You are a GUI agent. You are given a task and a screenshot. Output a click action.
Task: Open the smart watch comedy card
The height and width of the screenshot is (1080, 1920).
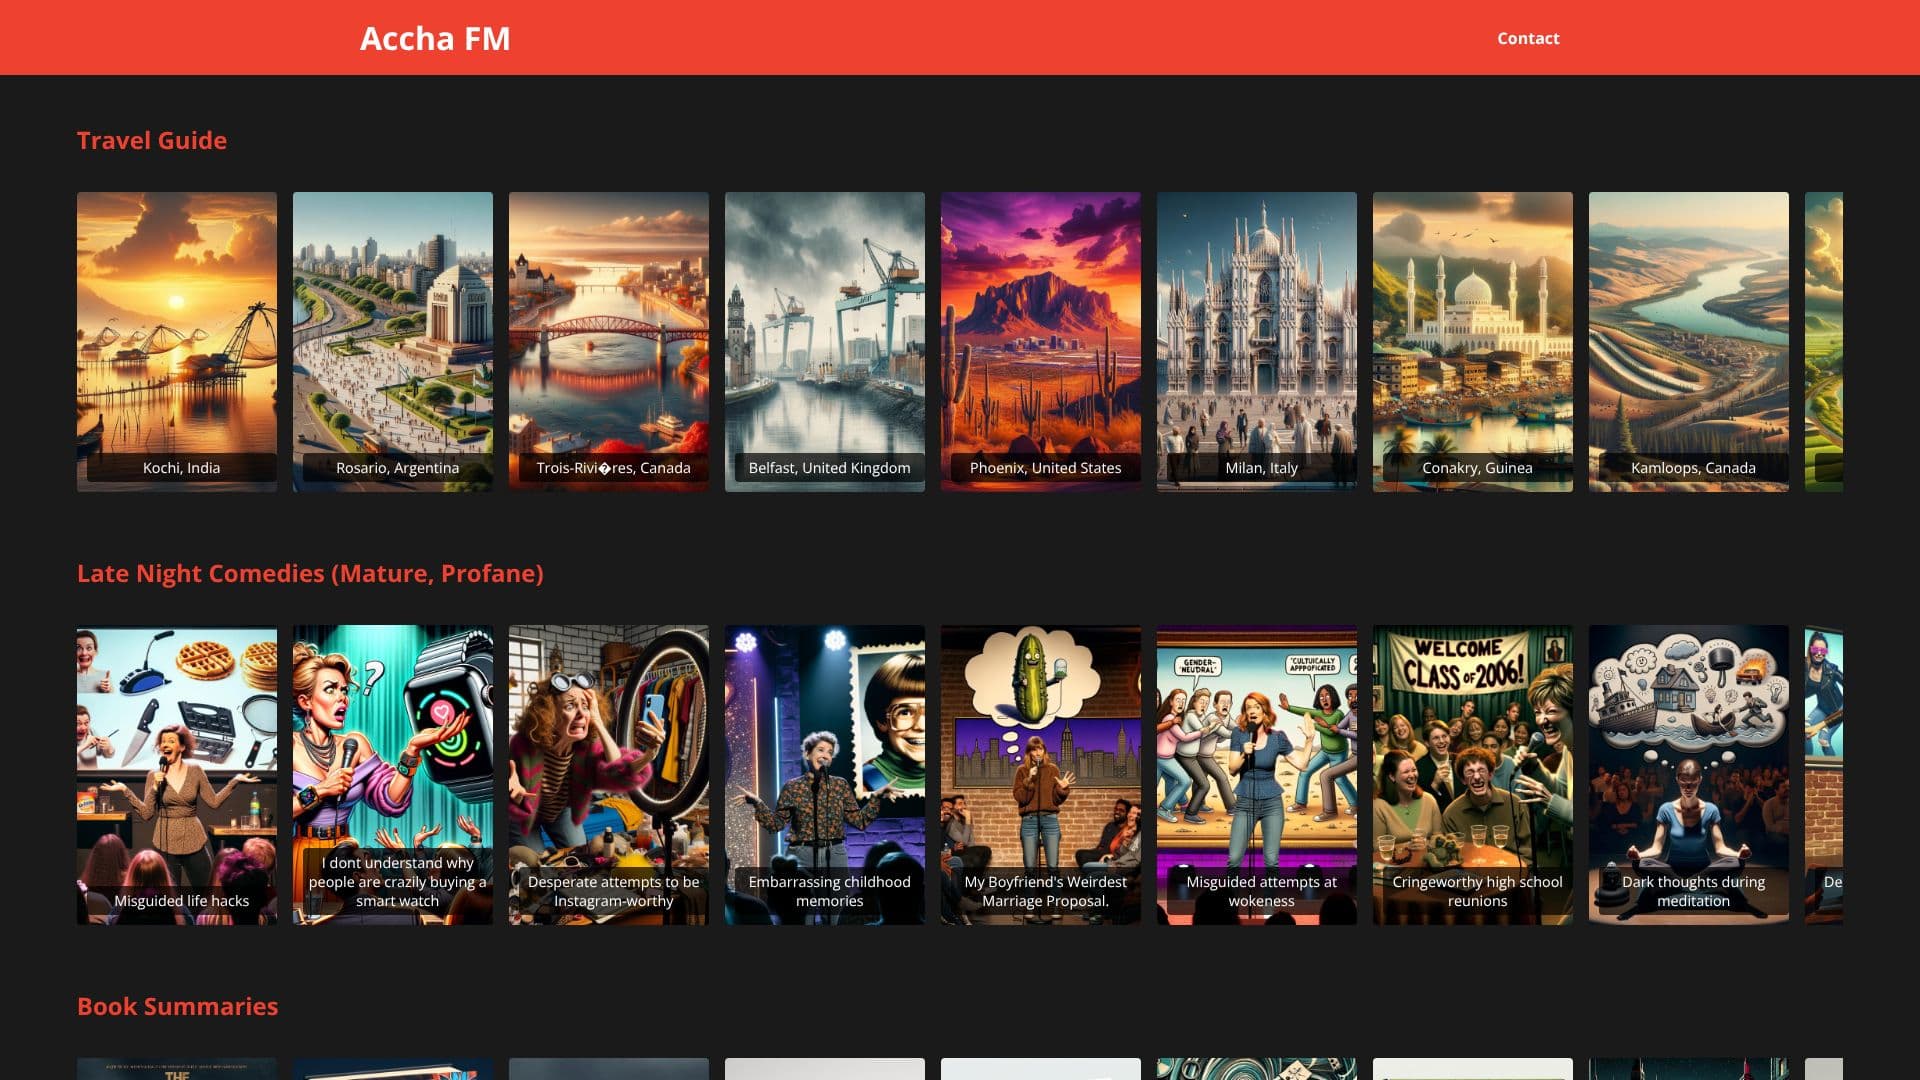tap(393, 775)
